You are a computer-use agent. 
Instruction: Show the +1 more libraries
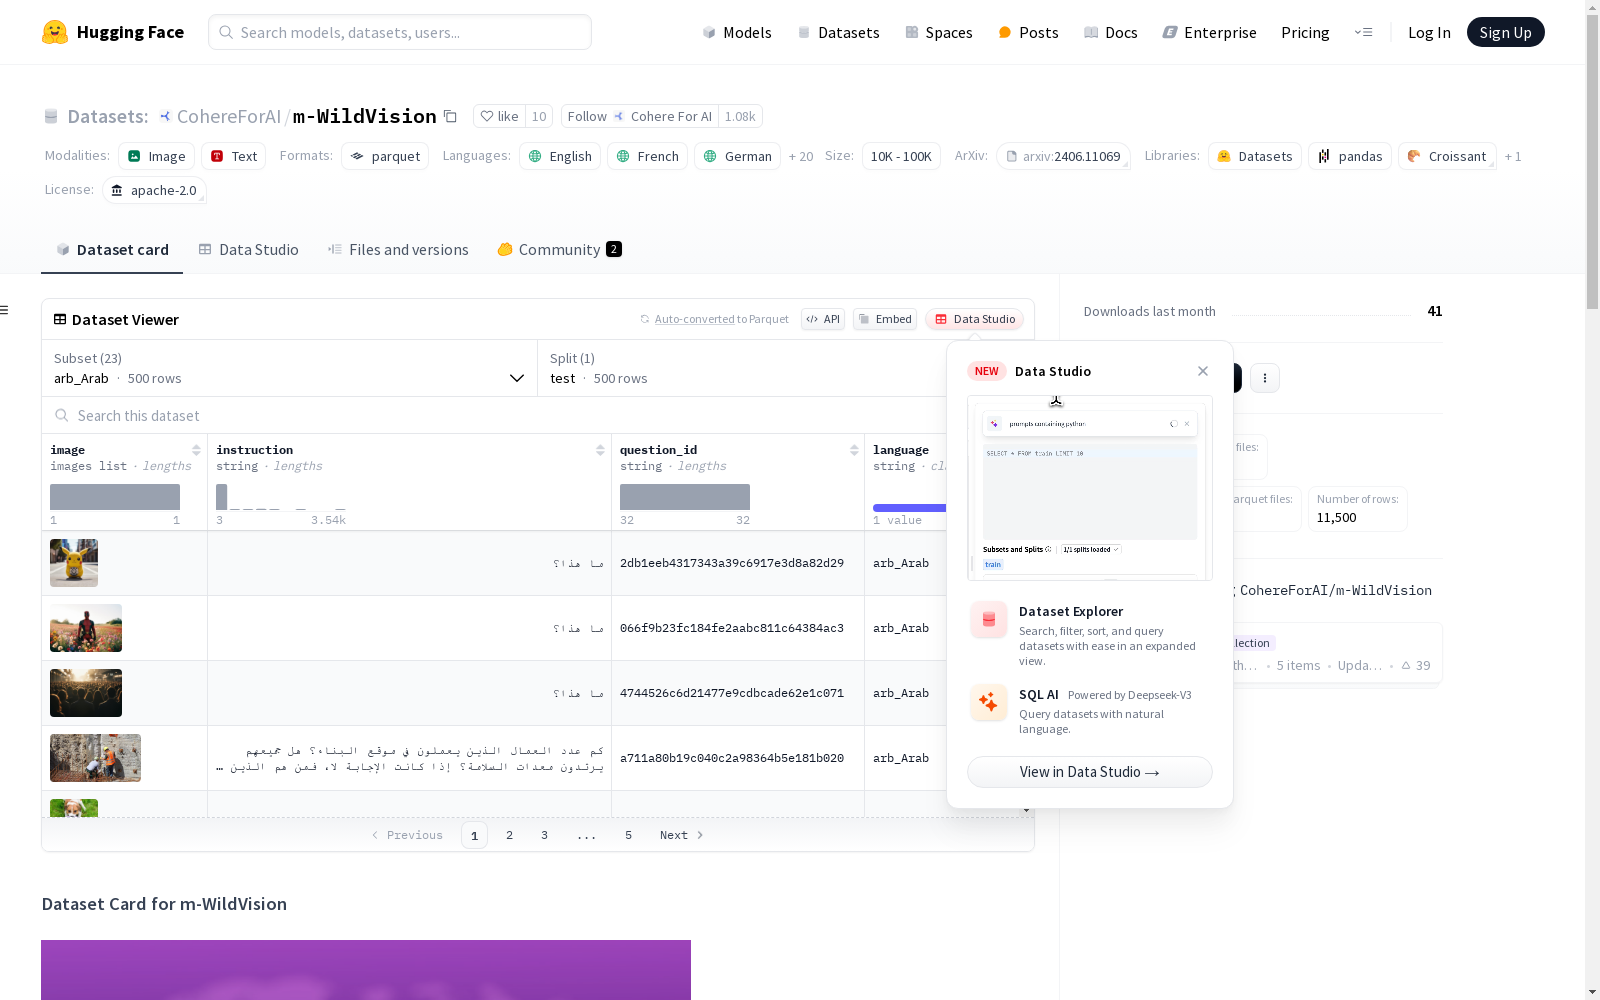tap(1513, 156)
